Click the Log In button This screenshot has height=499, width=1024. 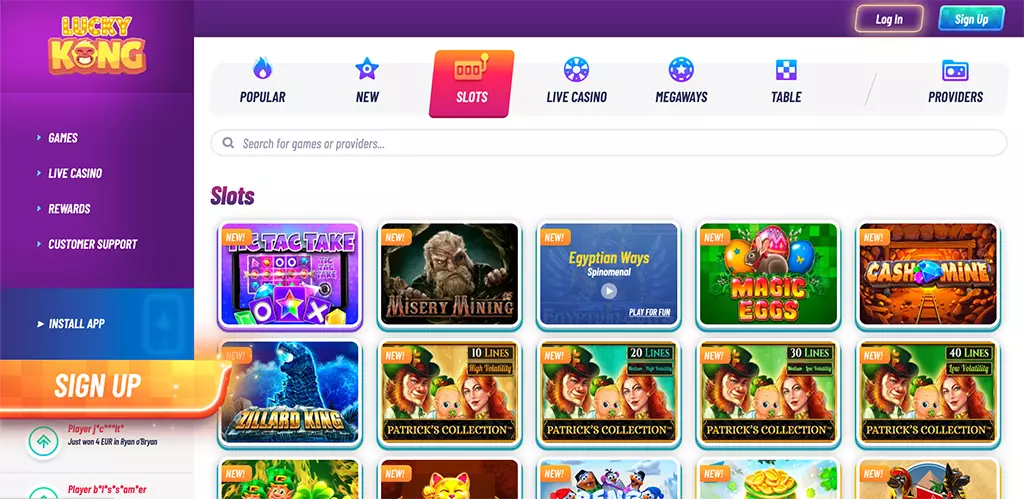(889, 19)
